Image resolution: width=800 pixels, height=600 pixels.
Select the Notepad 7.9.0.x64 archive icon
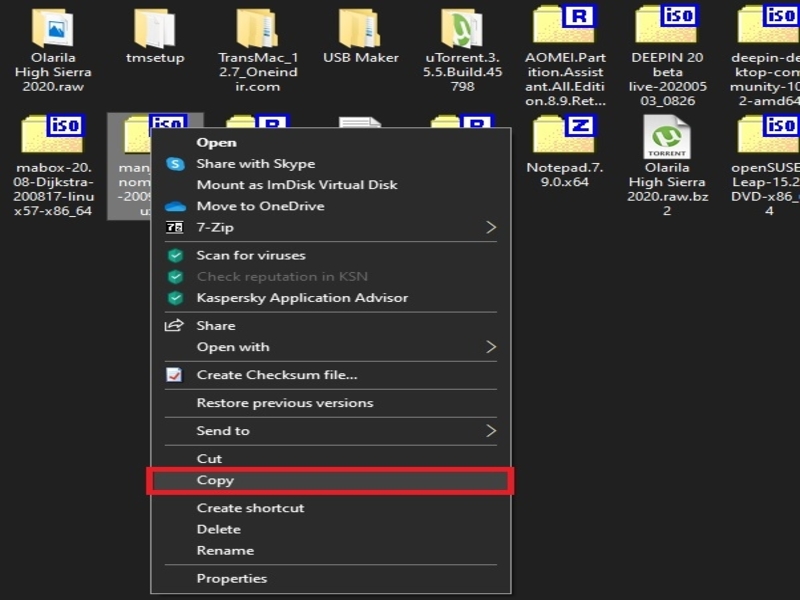point(564,135)
